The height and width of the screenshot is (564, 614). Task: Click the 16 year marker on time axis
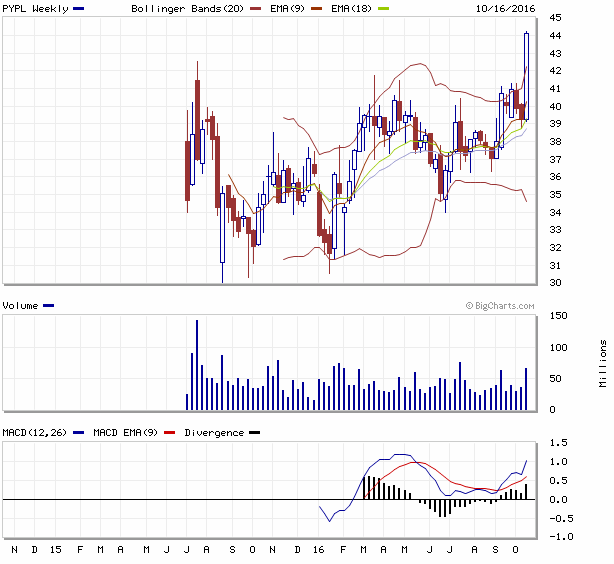coord(318,550)
